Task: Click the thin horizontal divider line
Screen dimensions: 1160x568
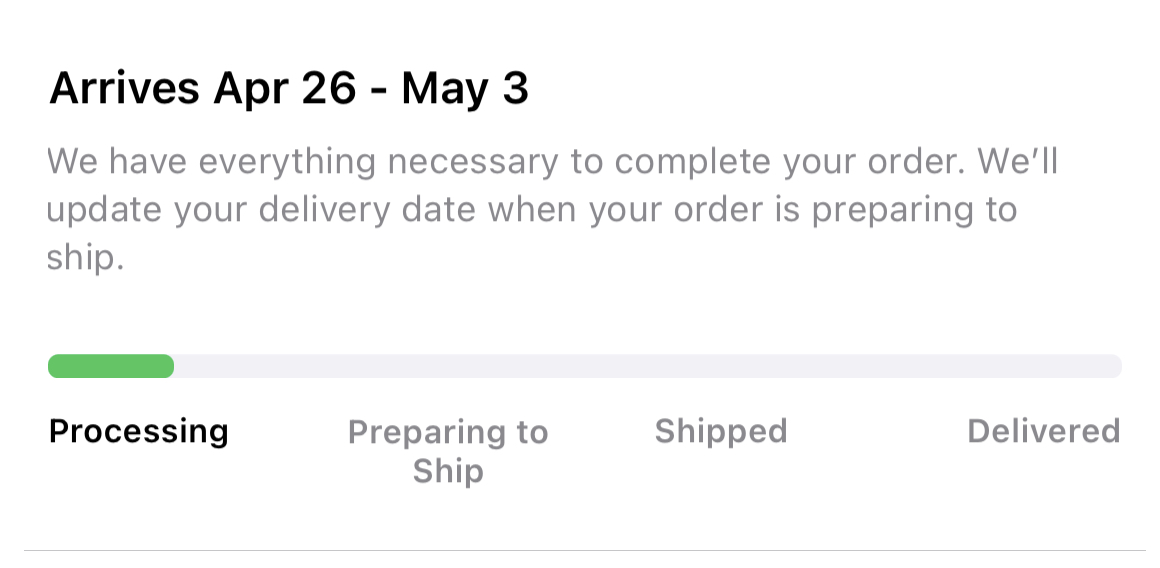Action: point(584,550)
